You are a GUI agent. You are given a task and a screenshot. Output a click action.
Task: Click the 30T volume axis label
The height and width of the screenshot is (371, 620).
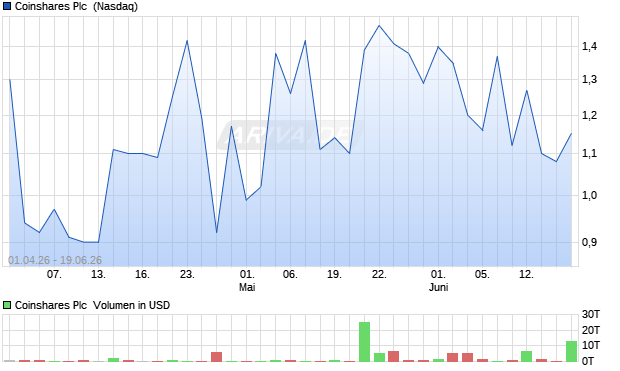coord(591,314)
